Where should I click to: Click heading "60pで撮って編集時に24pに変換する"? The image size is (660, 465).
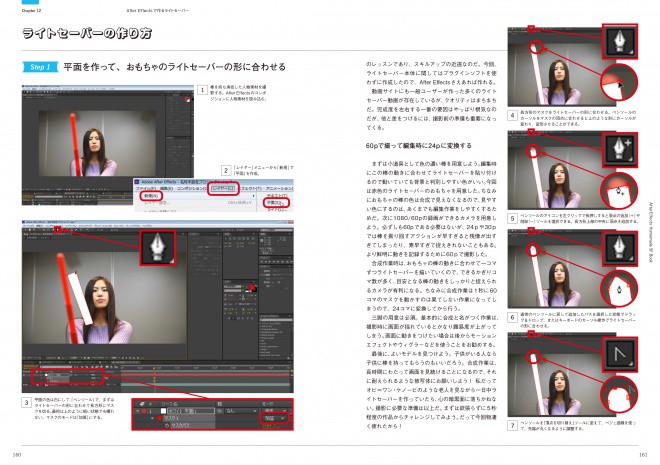point(418,146)
